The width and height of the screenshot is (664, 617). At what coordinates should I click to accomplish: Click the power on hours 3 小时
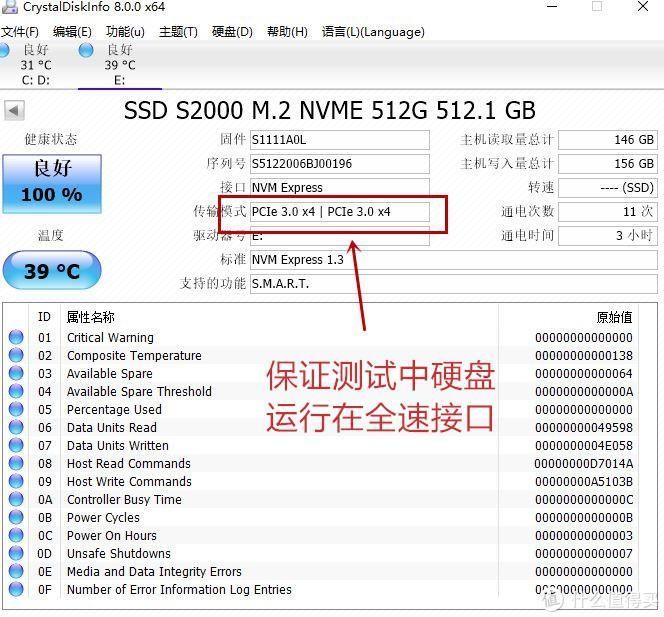pos(608,235)
